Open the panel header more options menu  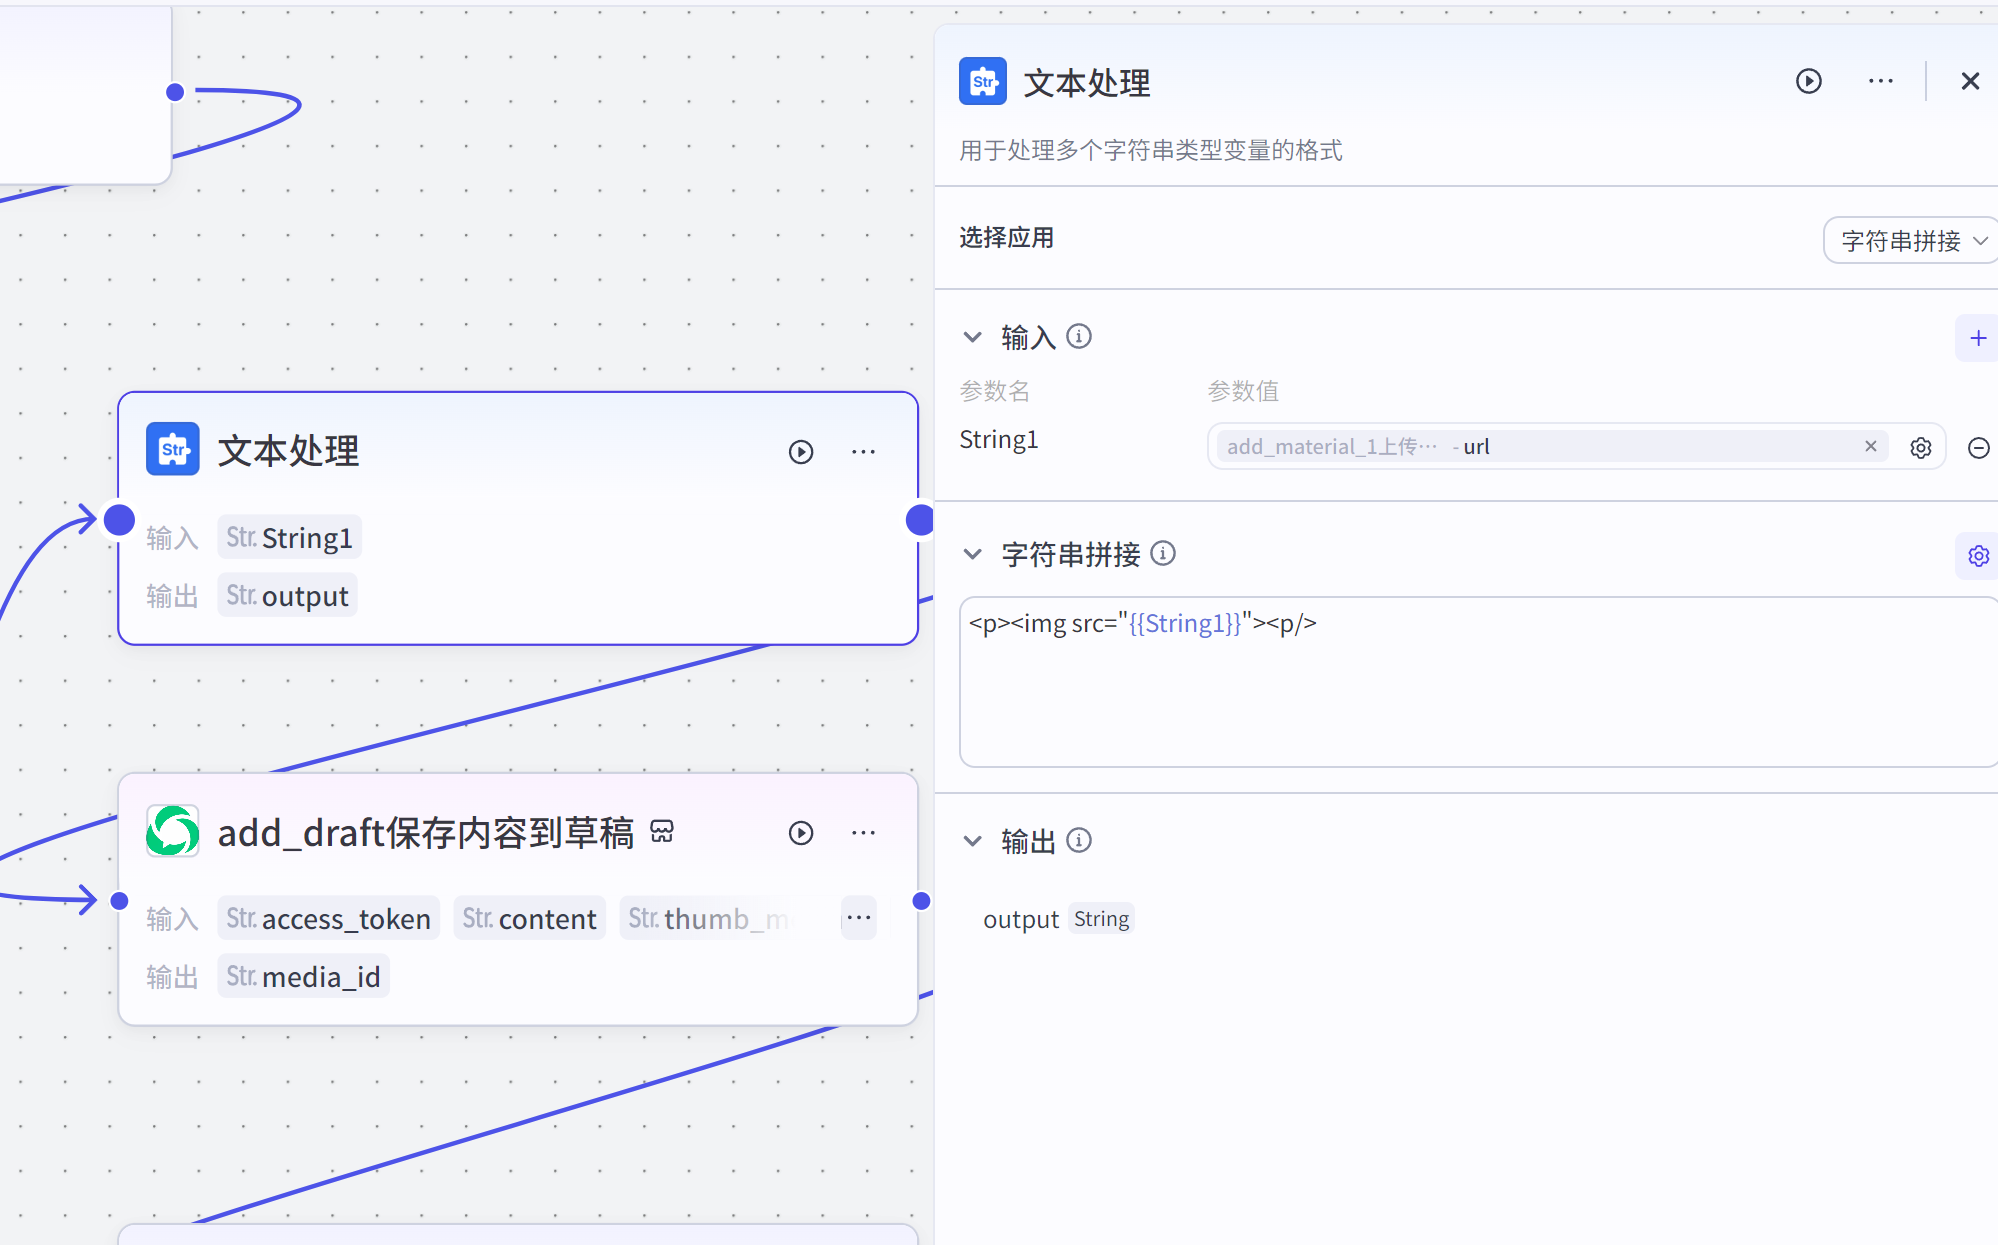(x=1880, y=81)
